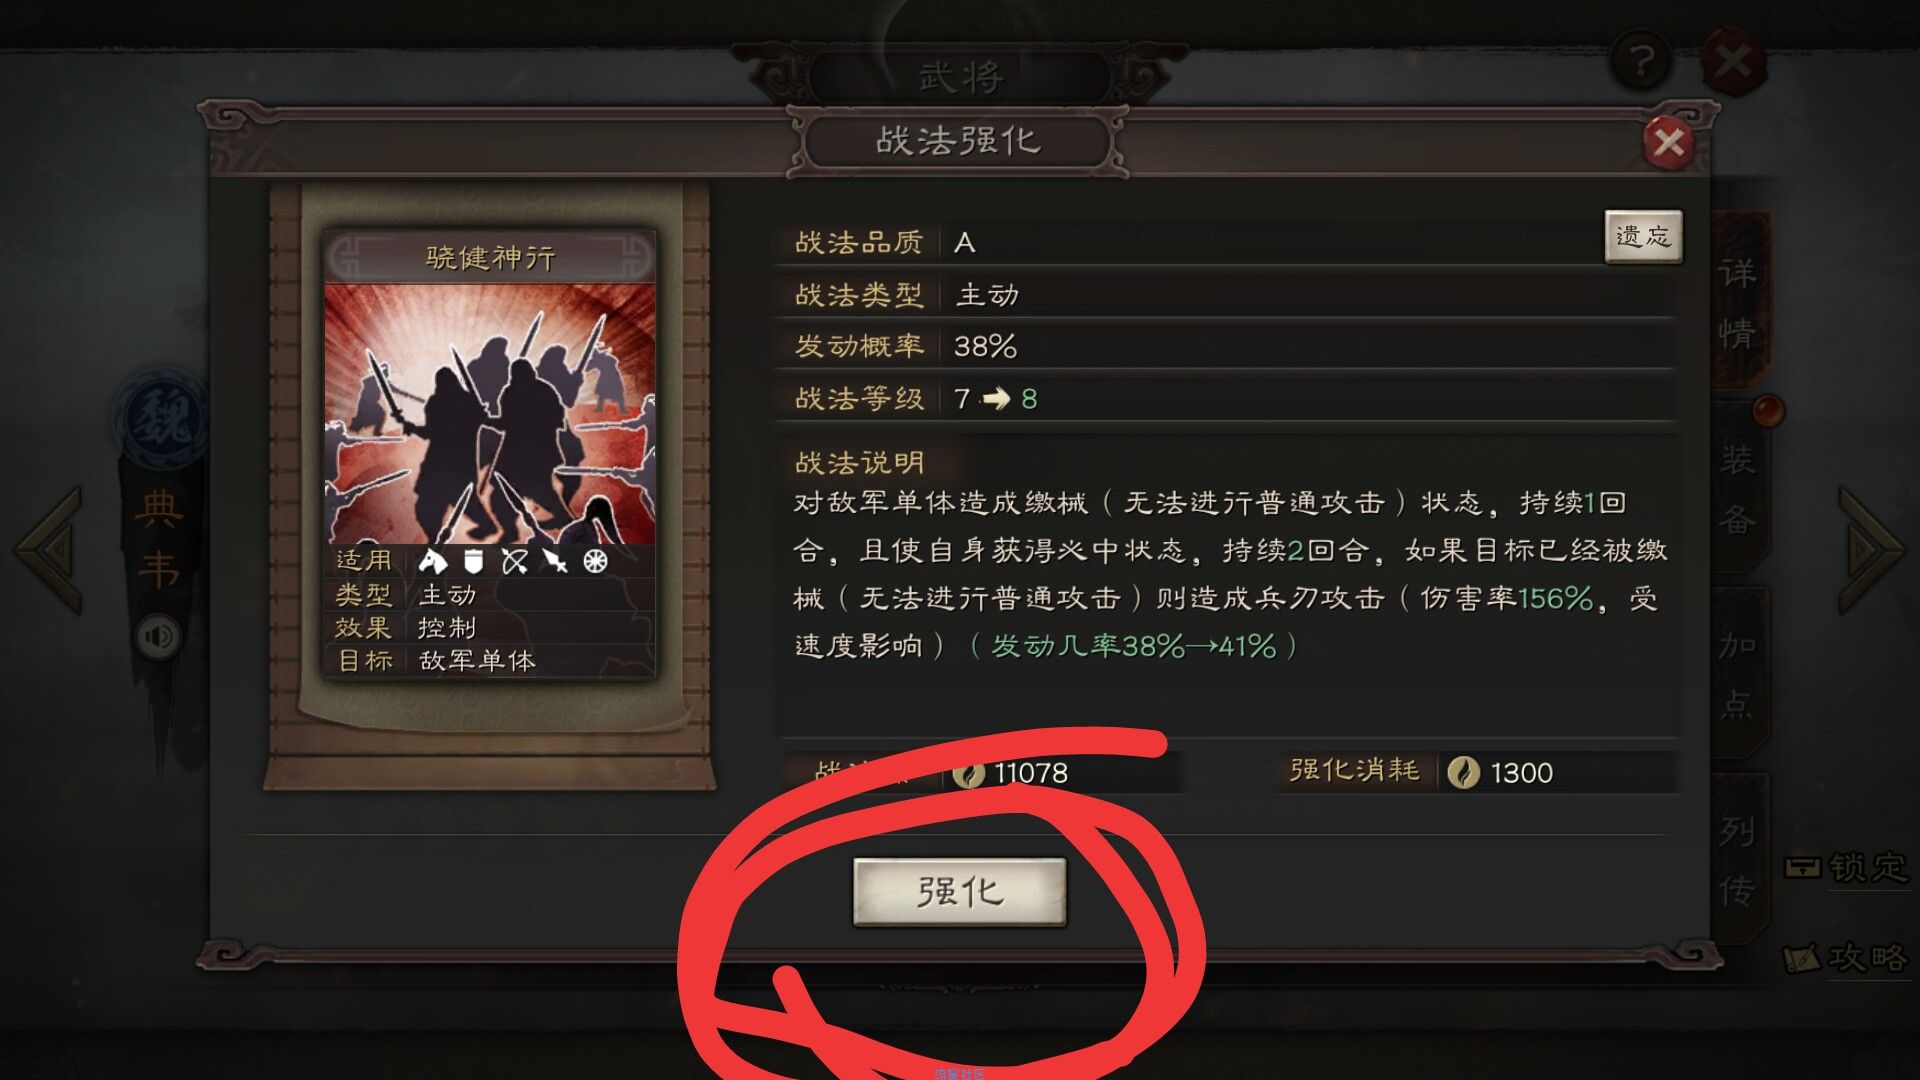Open the question mark help icon

[1640, 62]
